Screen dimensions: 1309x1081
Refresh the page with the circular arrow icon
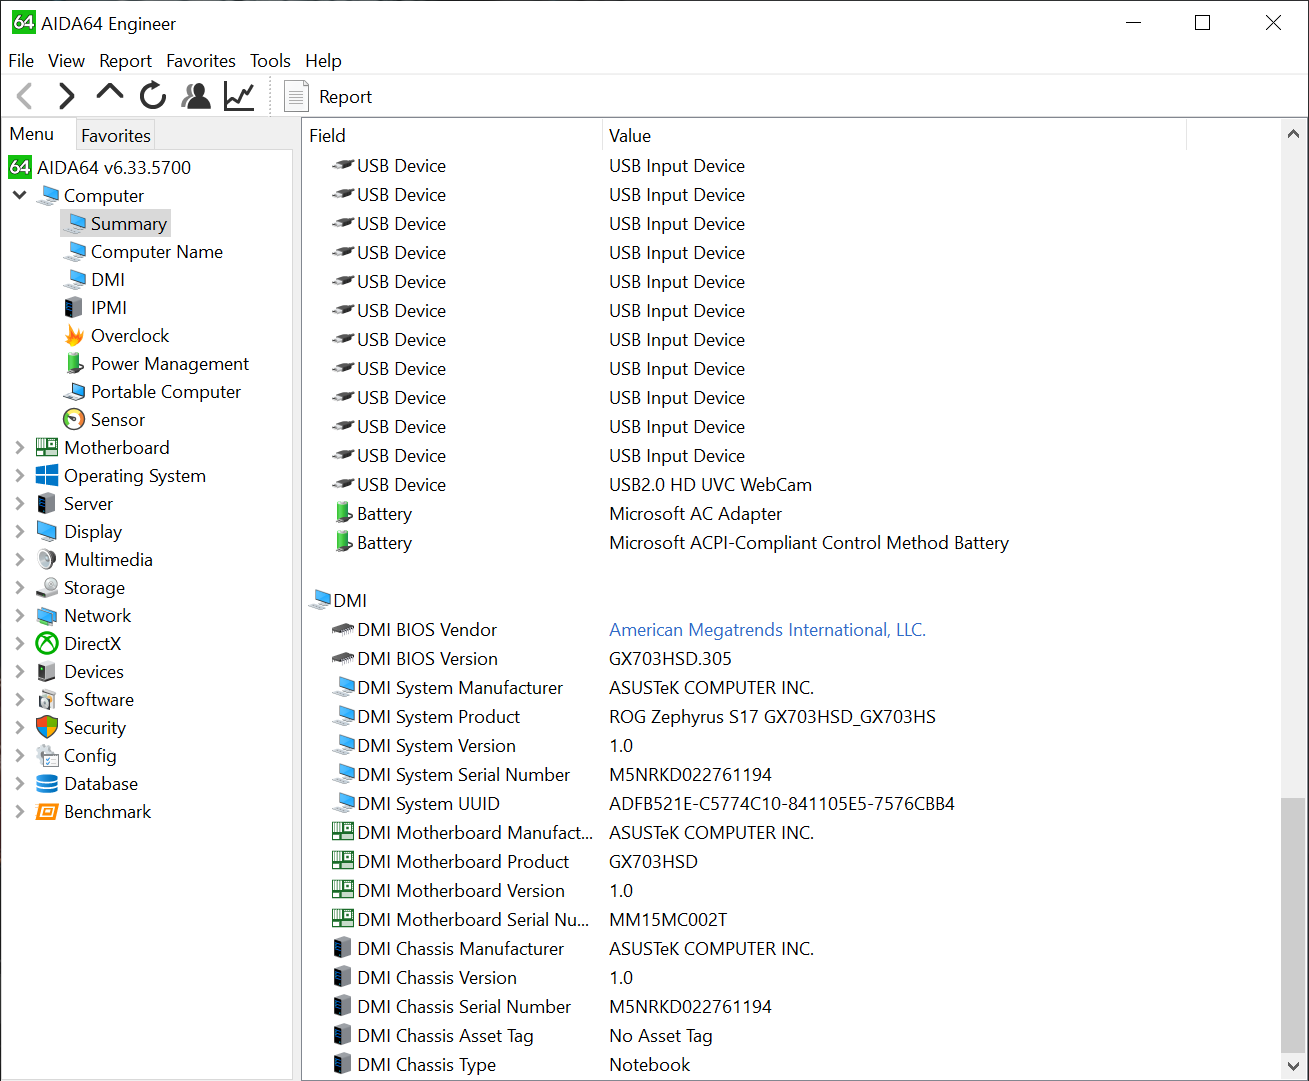point(152,96)
